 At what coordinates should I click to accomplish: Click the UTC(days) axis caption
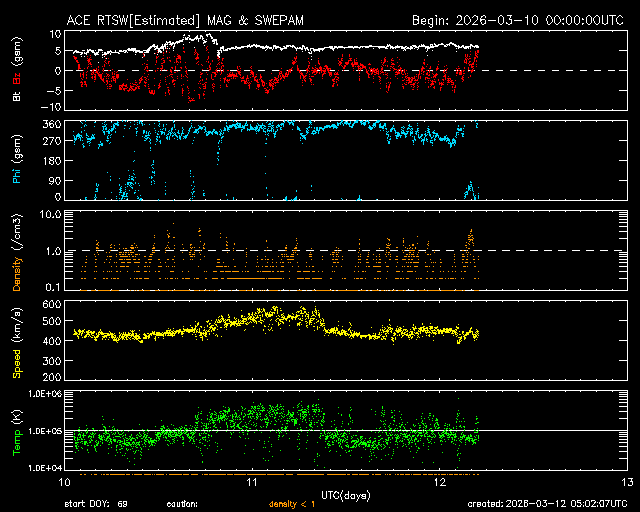(x=346, y=494)
